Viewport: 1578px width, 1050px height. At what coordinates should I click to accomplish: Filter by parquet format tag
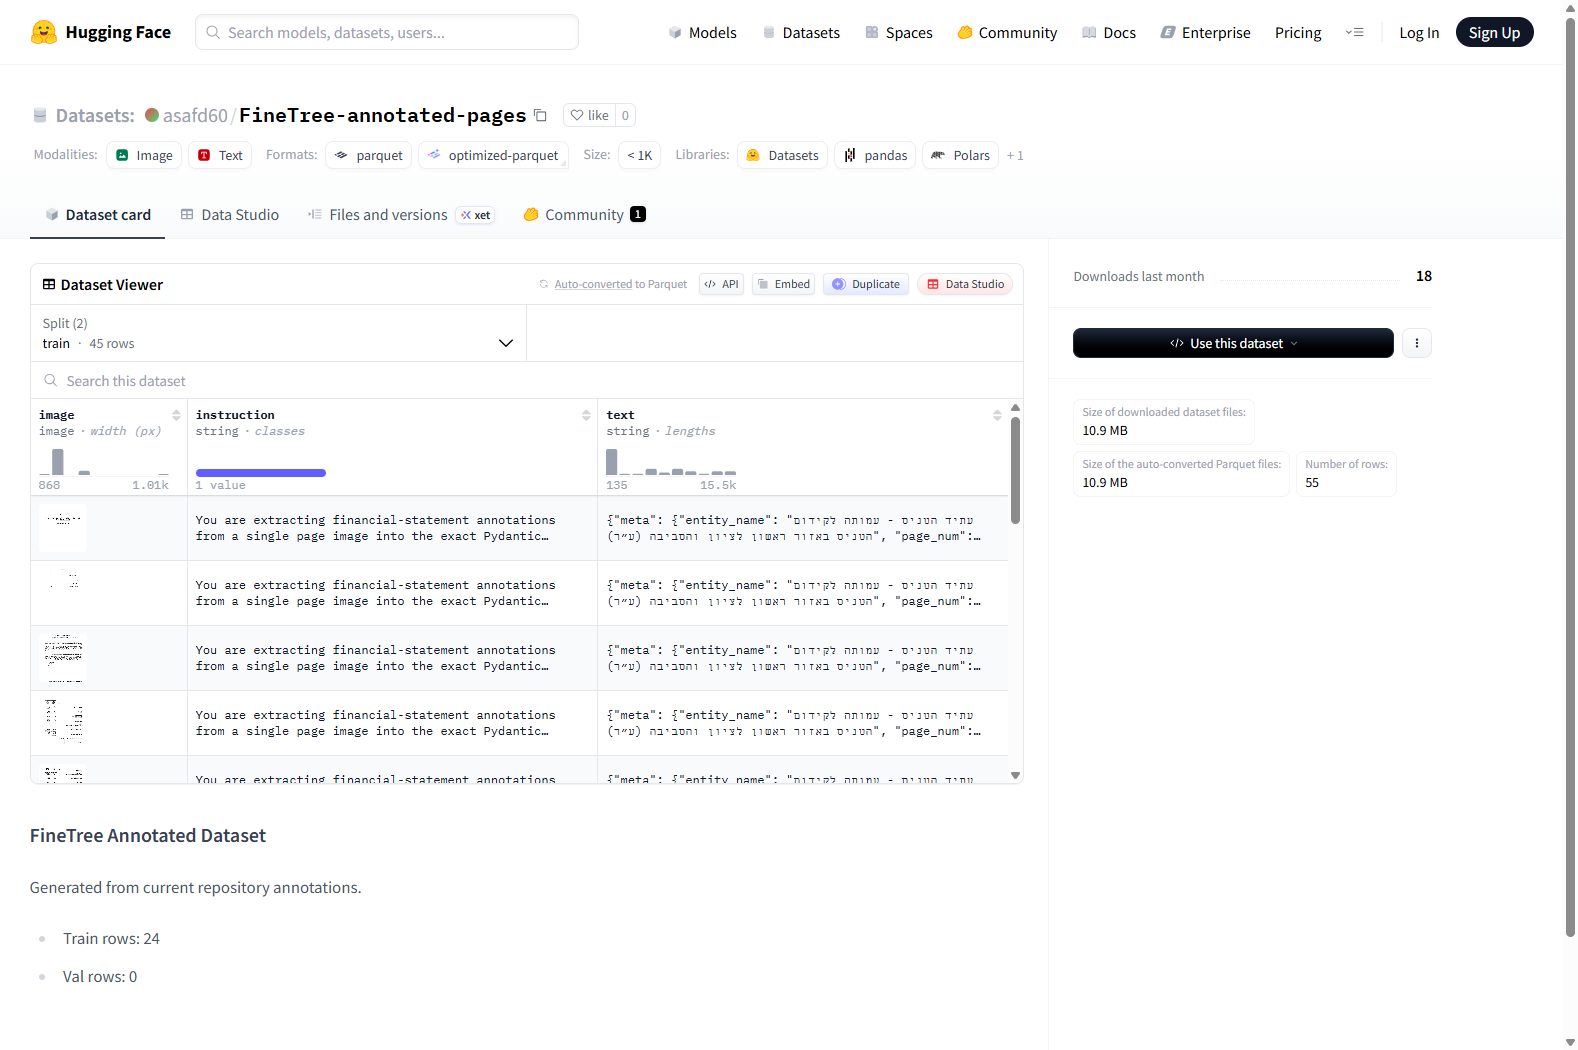(x=369, y=155)
